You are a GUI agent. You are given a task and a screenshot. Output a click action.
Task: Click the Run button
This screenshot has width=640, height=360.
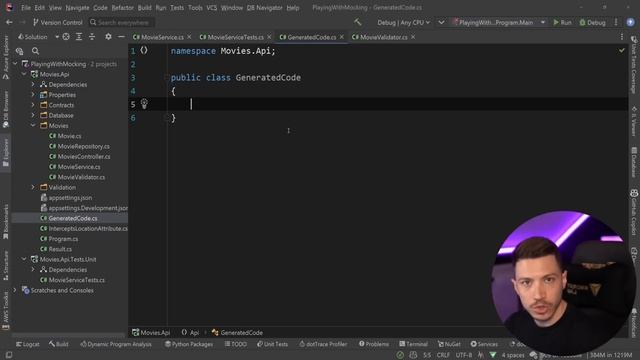coord(562,22)
